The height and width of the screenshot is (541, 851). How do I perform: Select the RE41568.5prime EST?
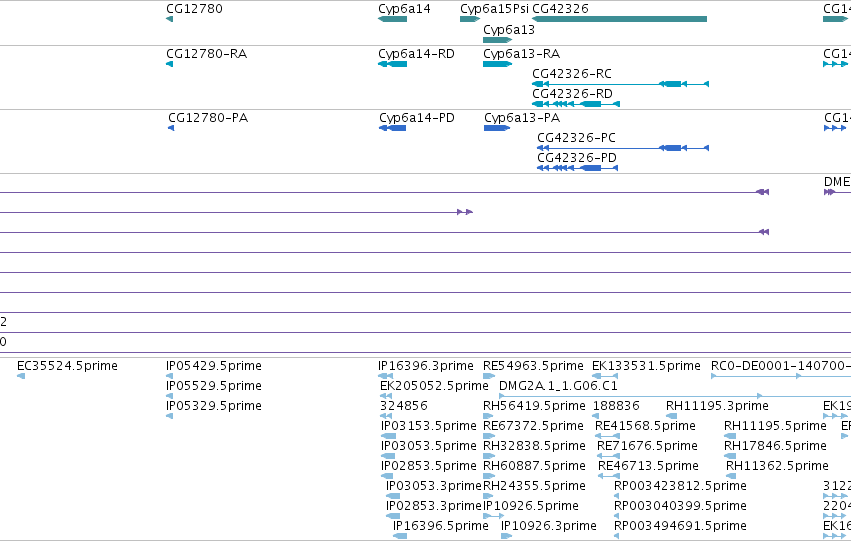pyautogui.click(x=645, y=426)
